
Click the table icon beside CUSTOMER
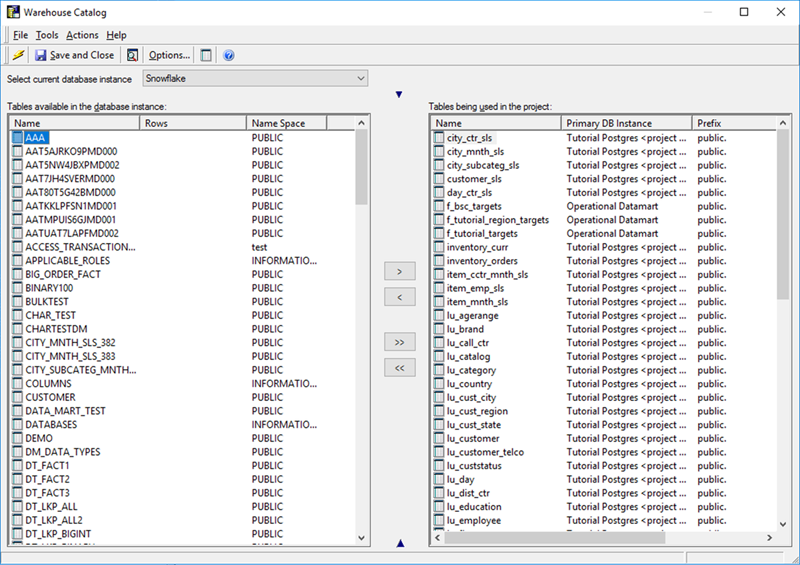[x=17, y=397]
